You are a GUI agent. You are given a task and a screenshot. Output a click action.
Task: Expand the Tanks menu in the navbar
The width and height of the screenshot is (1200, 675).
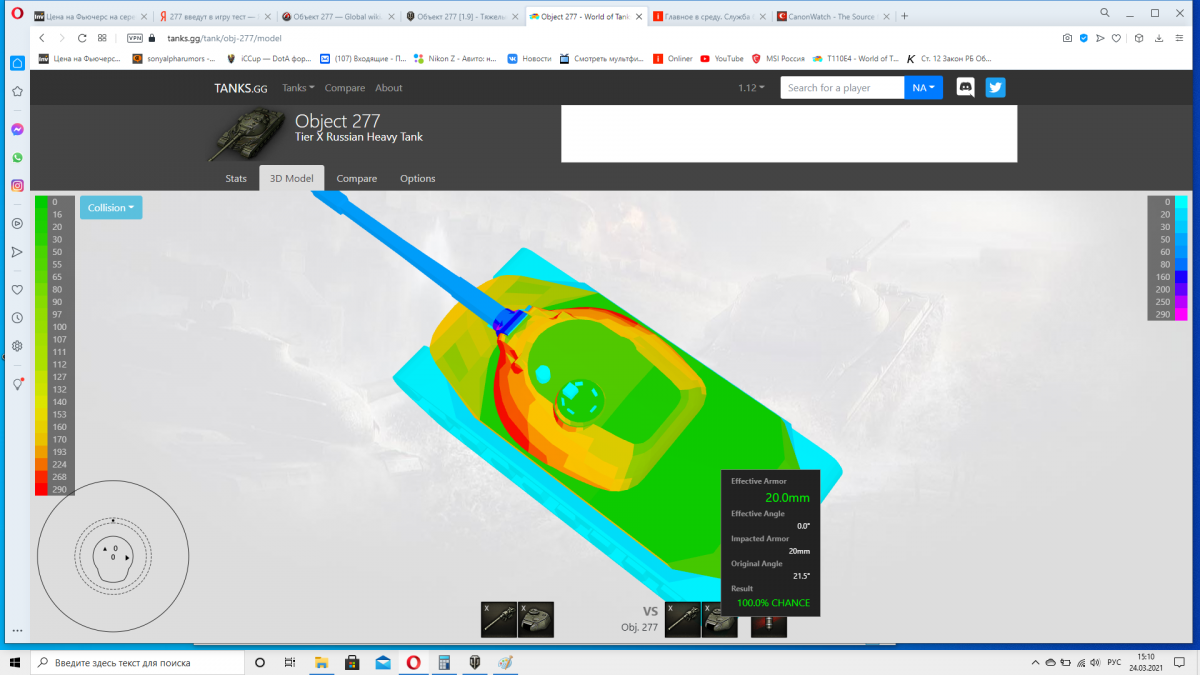coord(298,88)
